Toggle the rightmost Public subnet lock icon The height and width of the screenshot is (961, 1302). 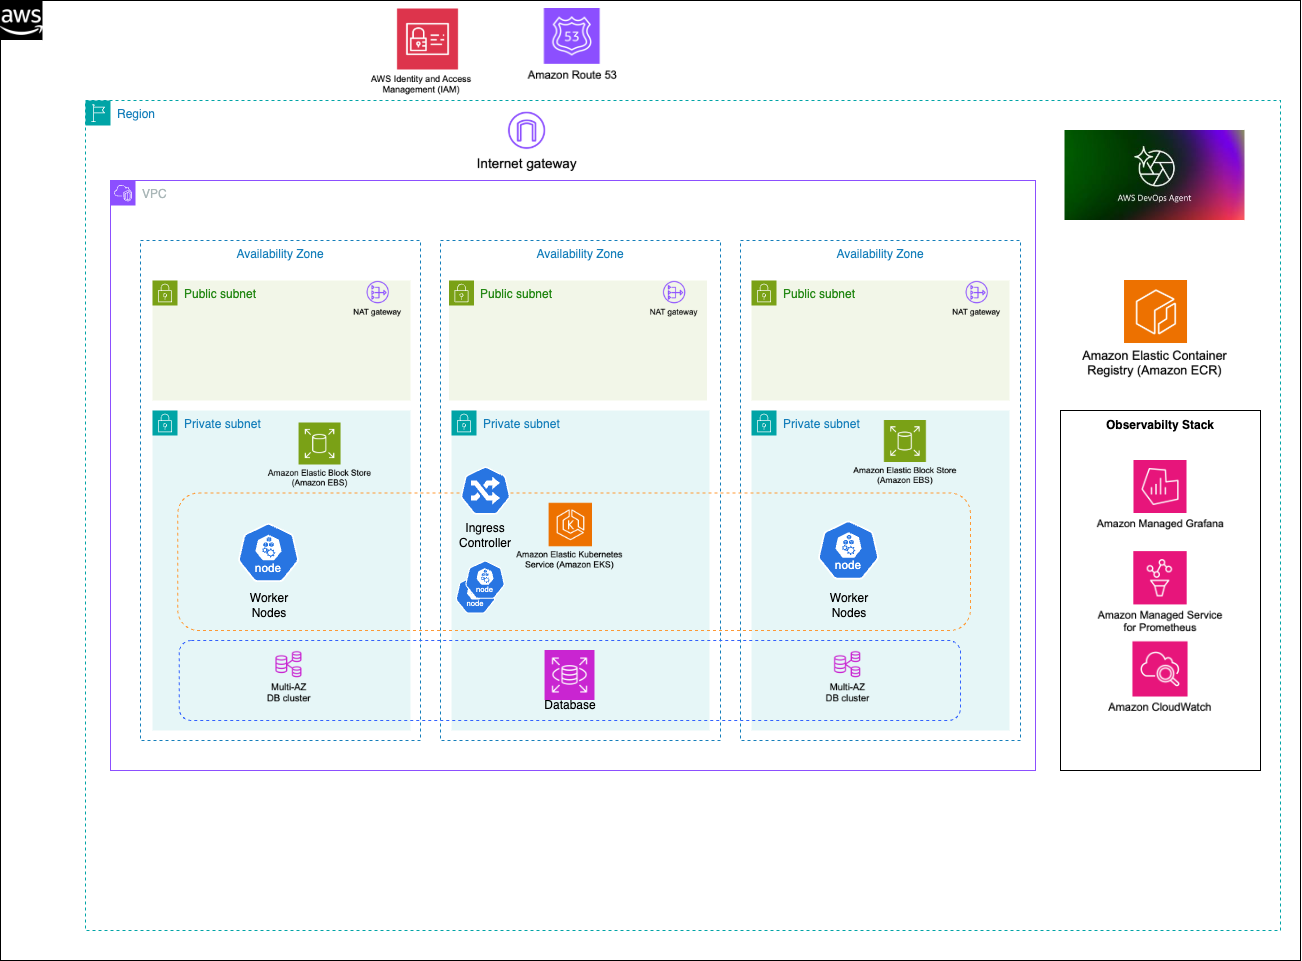[763, 293]
